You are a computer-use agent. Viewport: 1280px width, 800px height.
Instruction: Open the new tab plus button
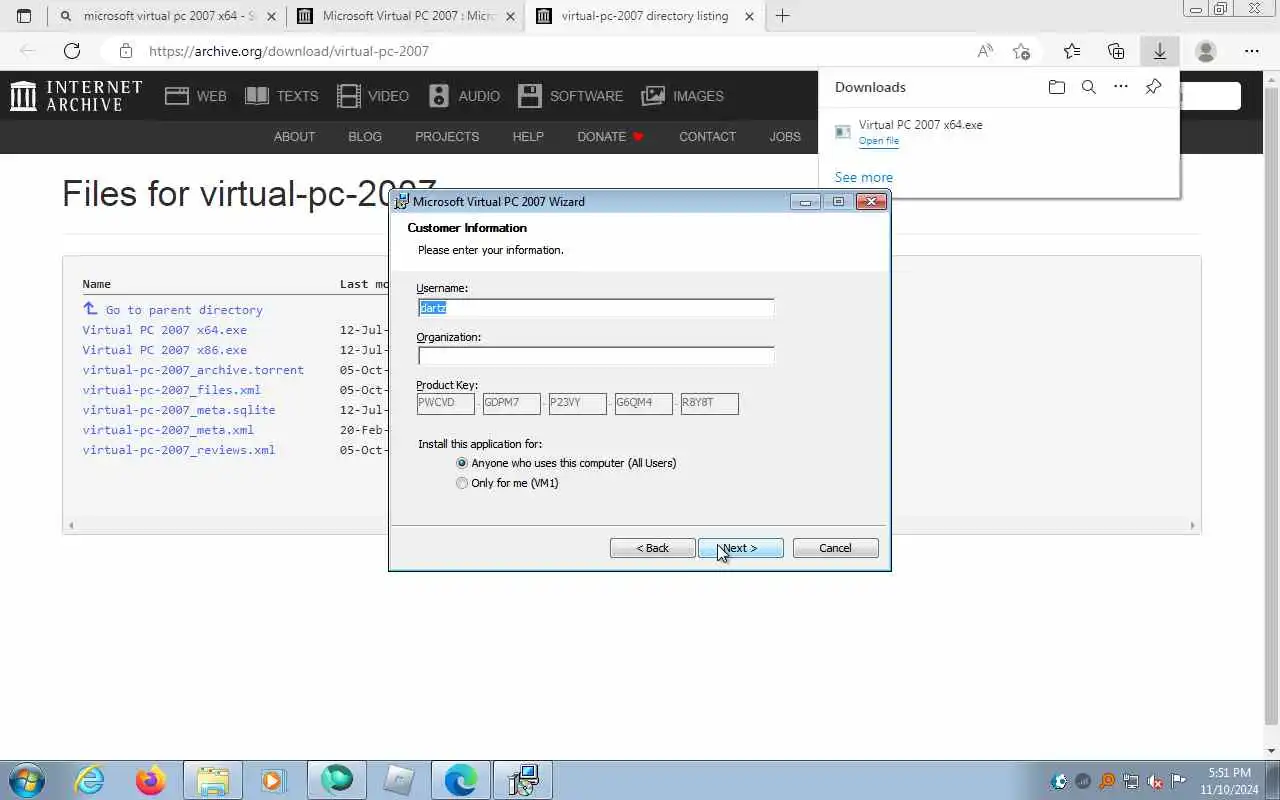pos(782,16)
